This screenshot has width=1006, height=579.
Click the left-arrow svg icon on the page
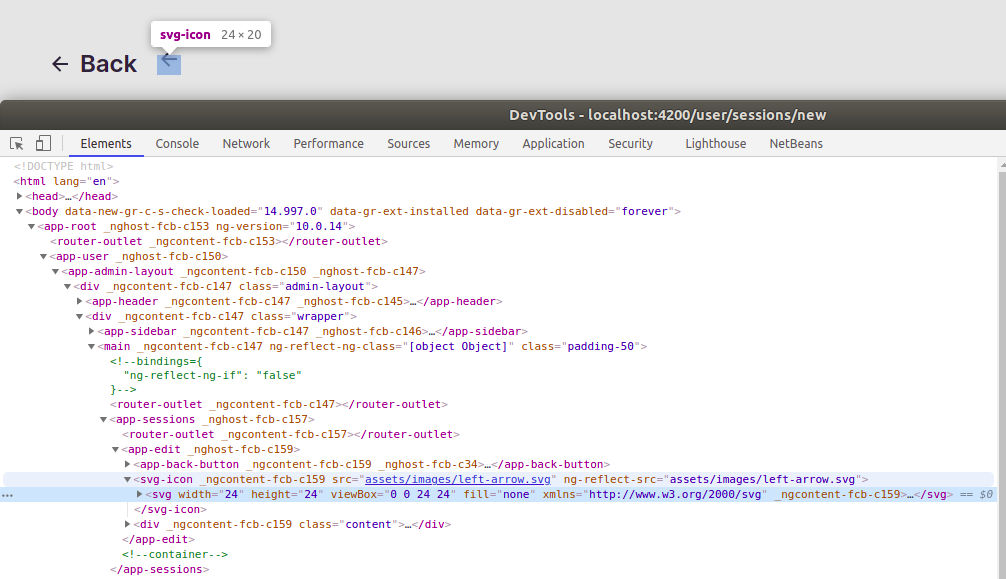click(168, 63)
